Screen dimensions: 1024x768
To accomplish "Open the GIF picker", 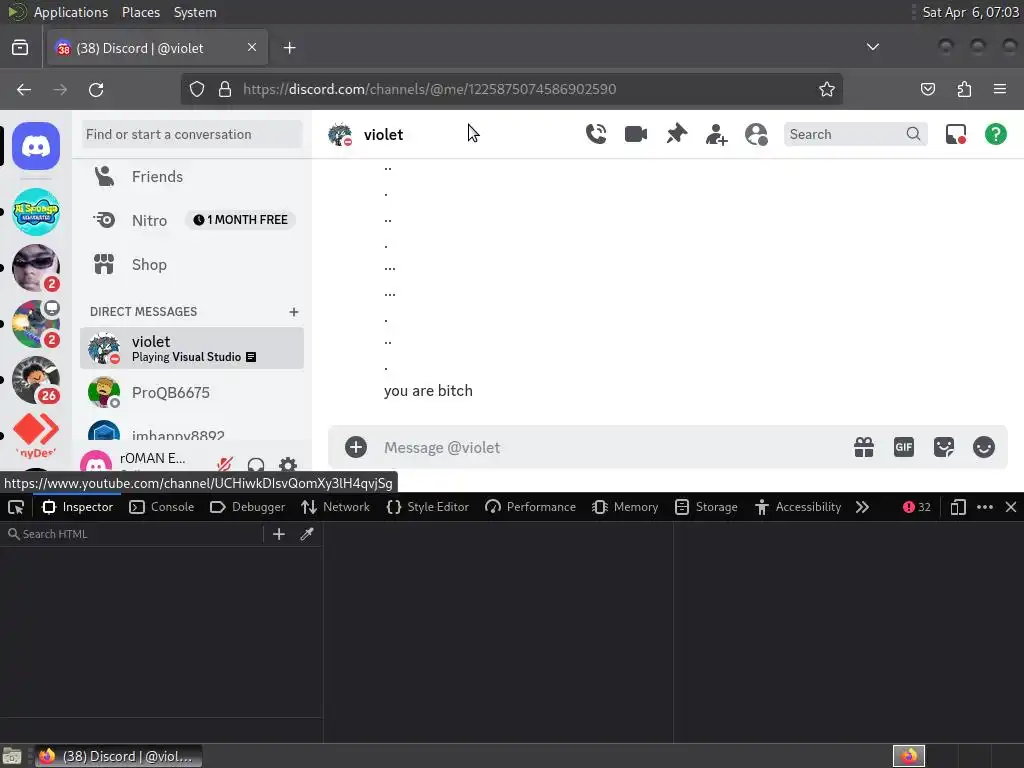I will point(903,447).
